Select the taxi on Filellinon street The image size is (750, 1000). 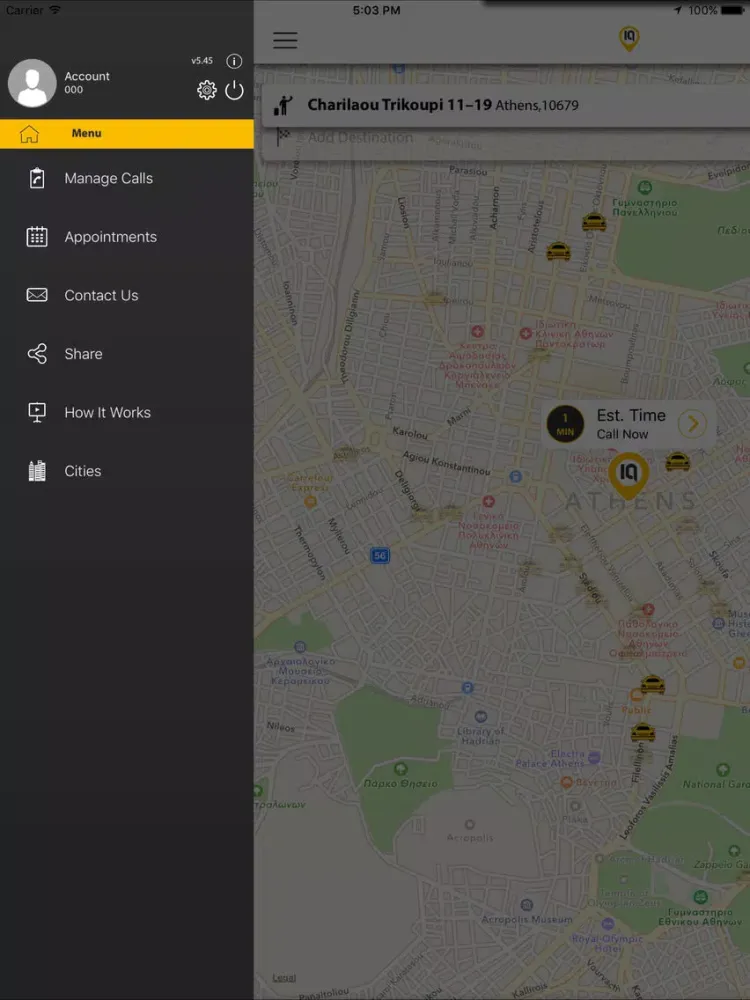coord(643,732)
